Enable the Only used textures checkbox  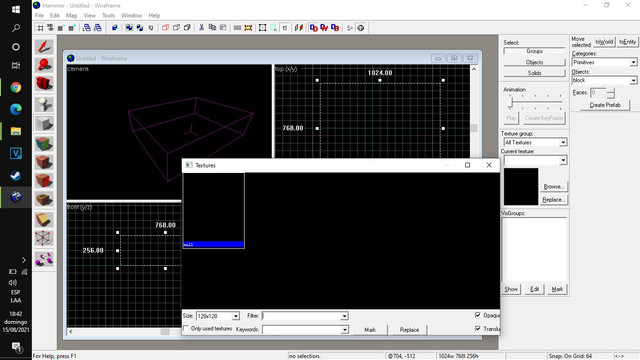click(186, 328)
